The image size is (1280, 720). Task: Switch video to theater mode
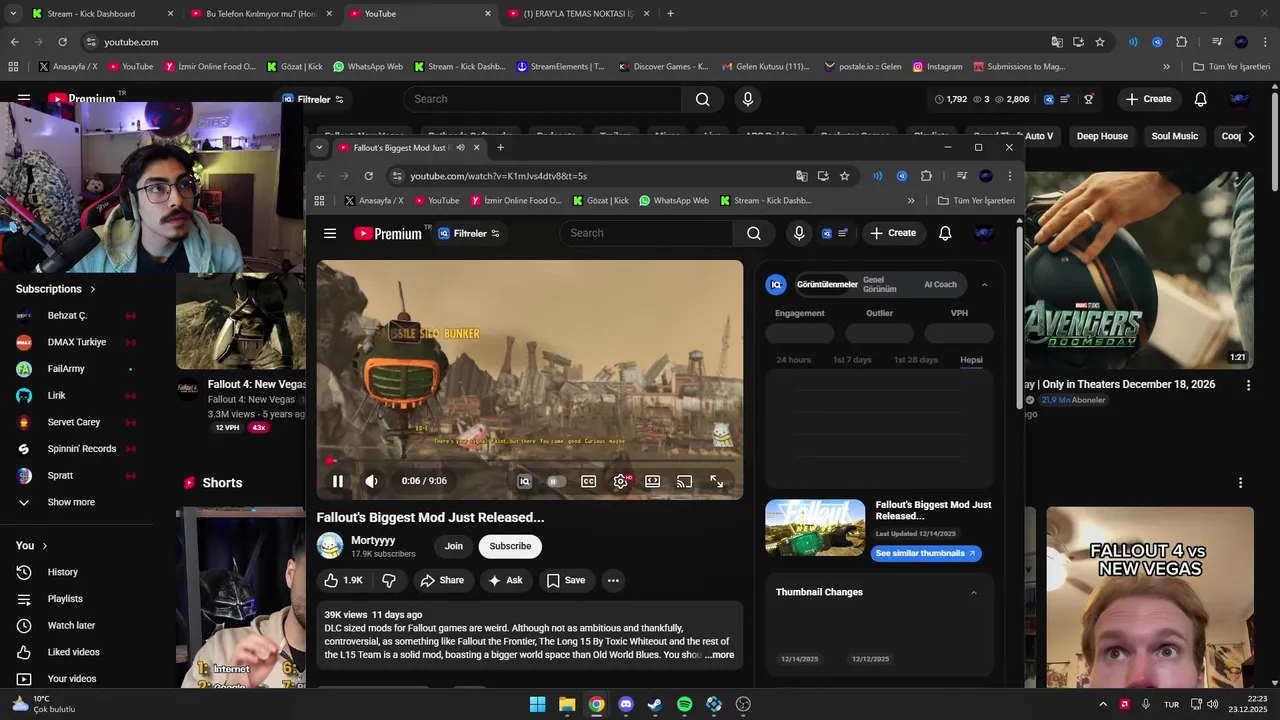[652, 481]
